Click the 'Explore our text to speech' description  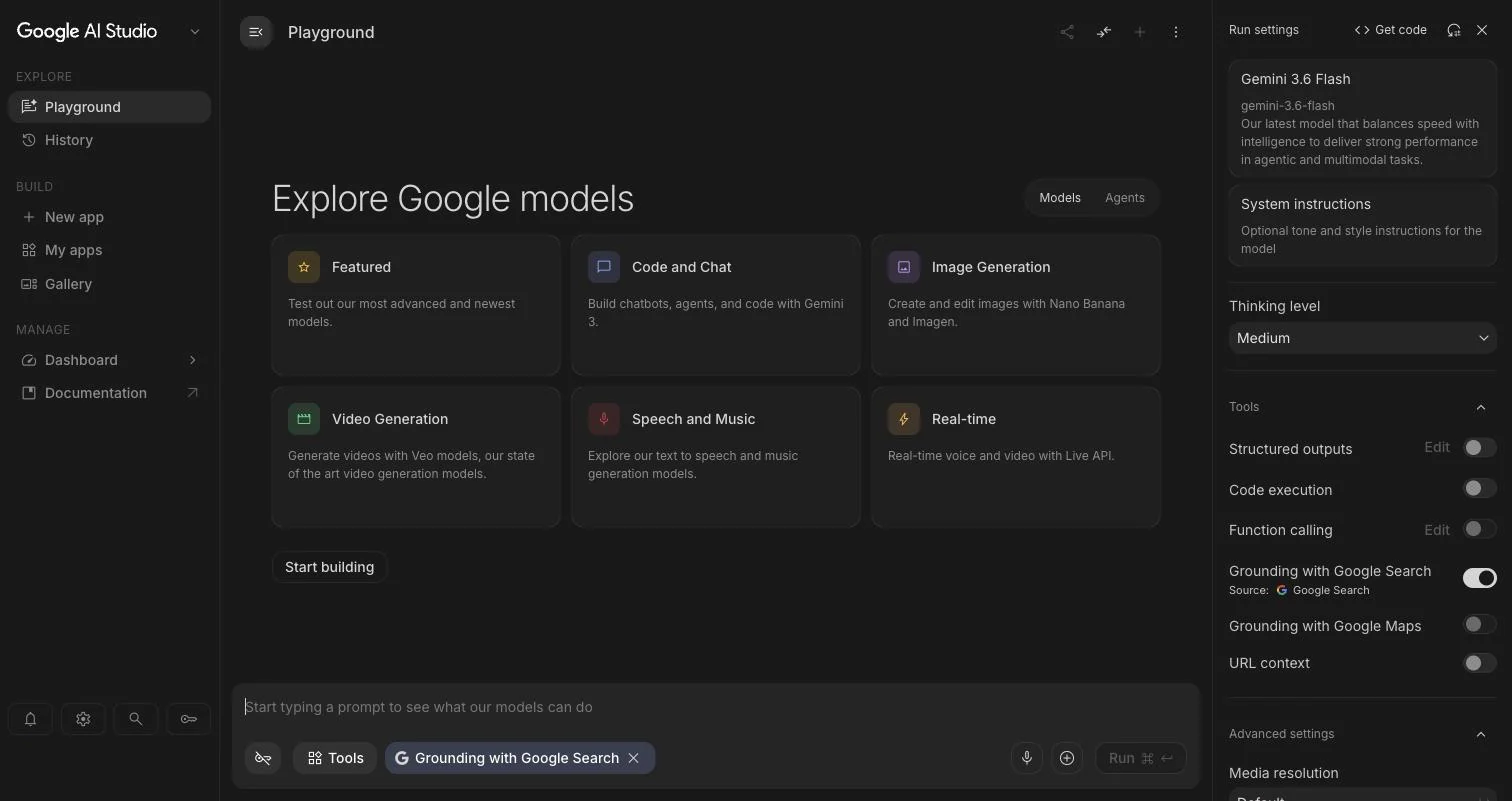(693, 465)
